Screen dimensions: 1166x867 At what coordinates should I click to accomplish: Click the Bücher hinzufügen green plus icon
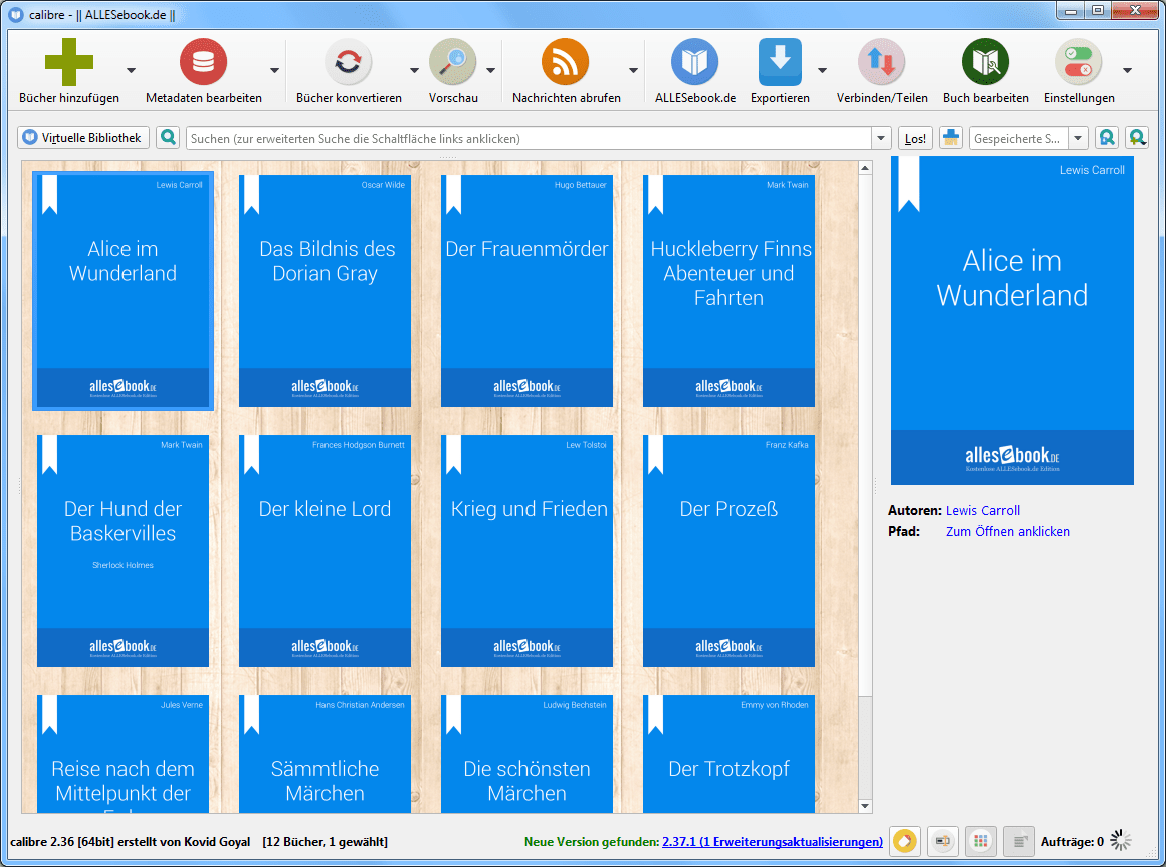(68, 62)
